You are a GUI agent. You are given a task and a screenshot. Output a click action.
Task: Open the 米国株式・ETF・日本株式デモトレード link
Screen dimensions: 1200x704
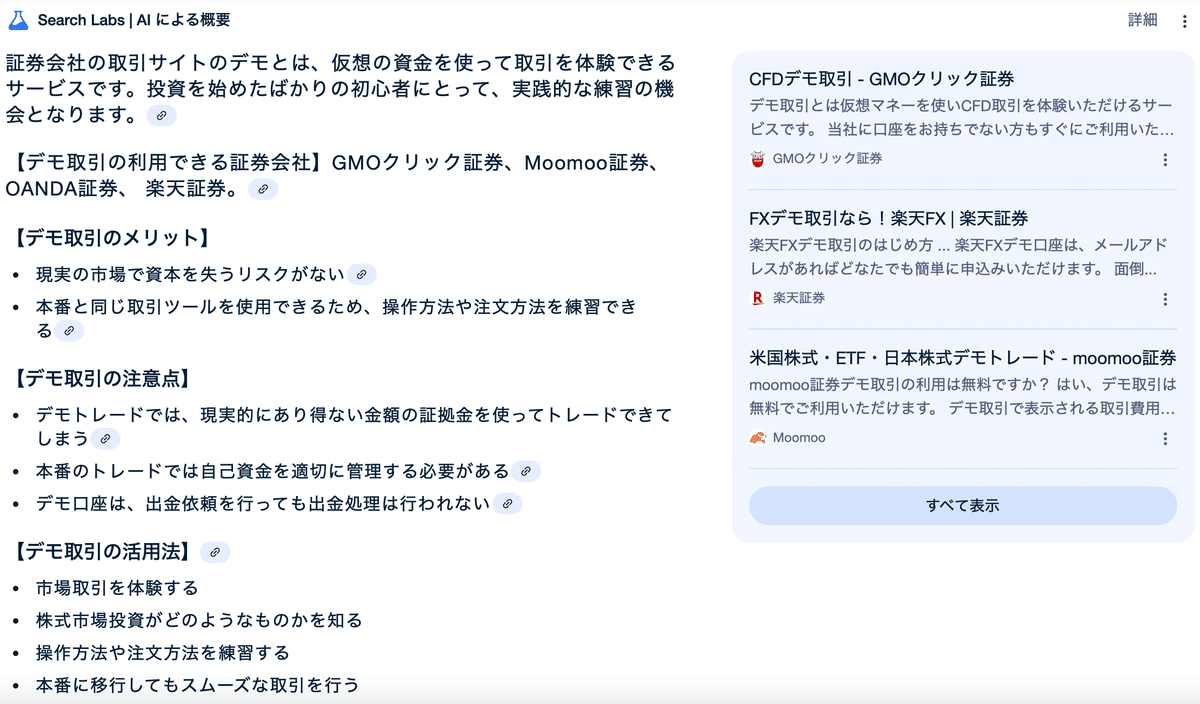coord(962,357)
